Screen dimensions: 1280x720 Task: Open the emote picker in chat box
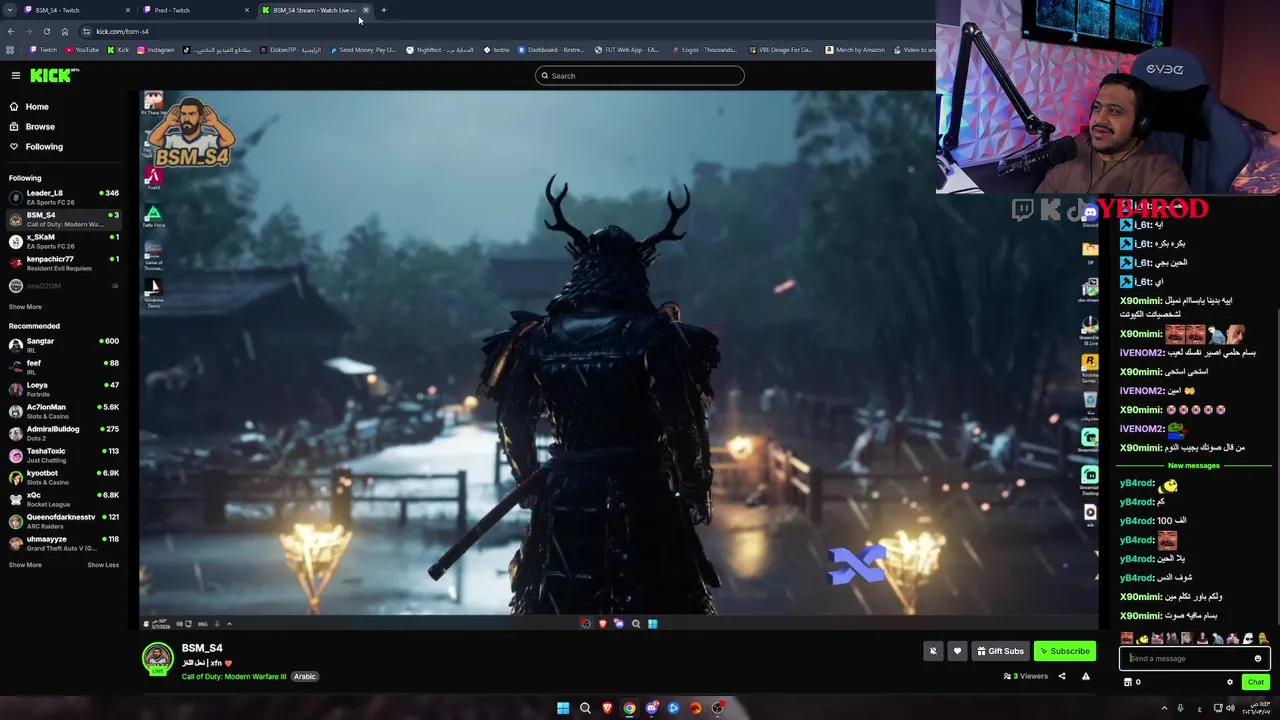pos(1258,658)
